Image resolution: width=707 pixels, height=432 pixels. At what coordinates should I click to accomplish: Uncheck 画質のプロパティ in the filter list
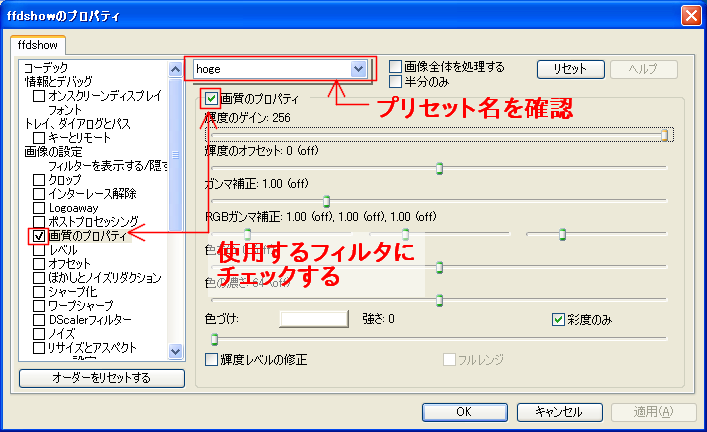coord(39,236)
